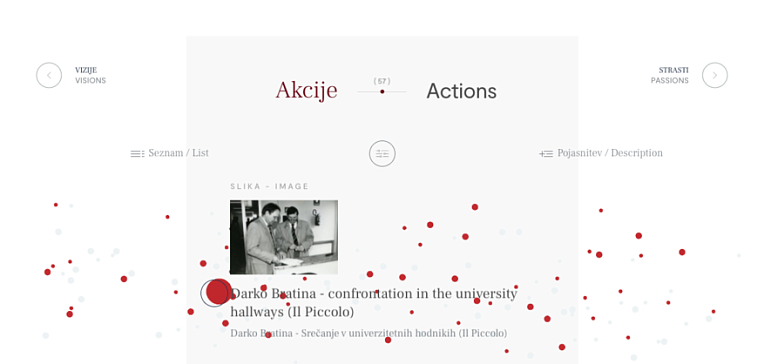This screenshot has height=364, width=764.
Task: Select the large highlighted red dot
Action: point(218,292)
